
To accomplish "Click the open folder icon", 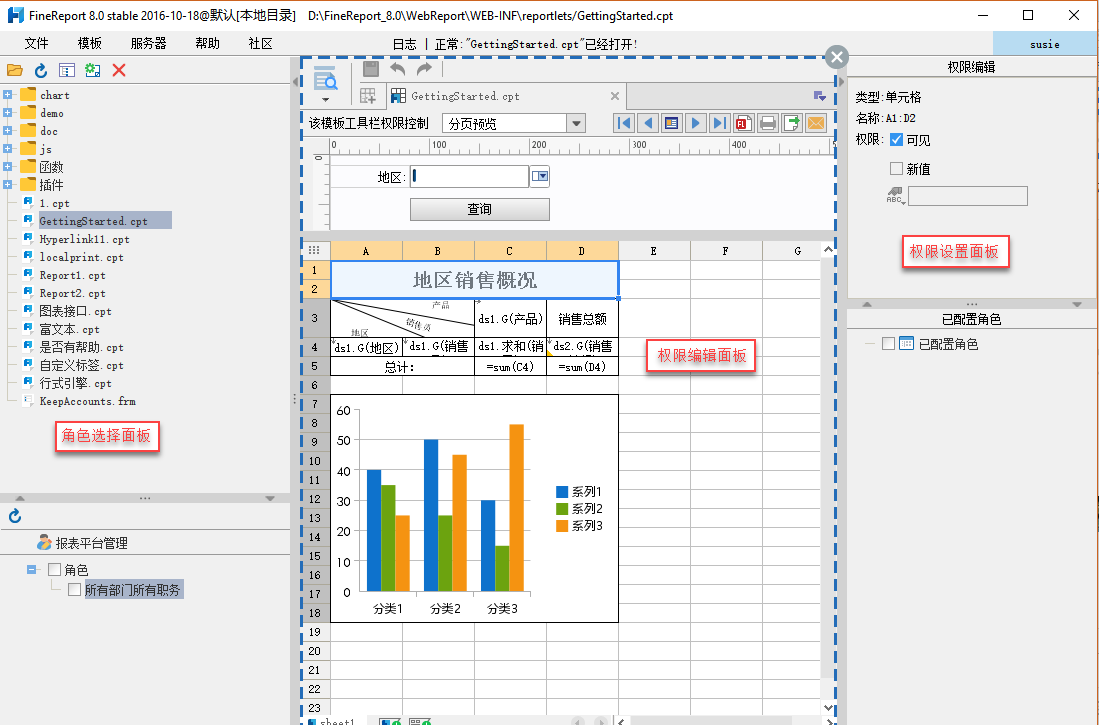I will tap(14, 70).
